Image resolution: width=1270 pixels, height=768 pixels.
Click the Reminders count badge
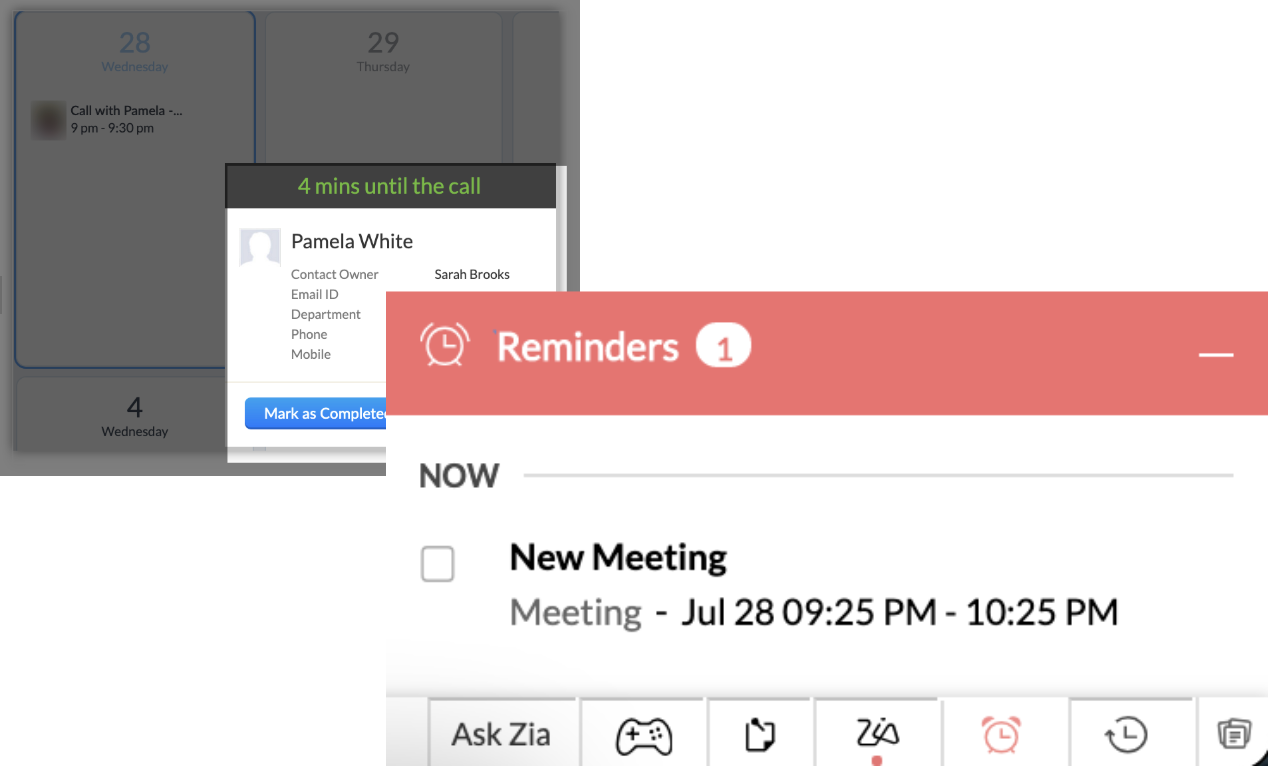(723, 348)
